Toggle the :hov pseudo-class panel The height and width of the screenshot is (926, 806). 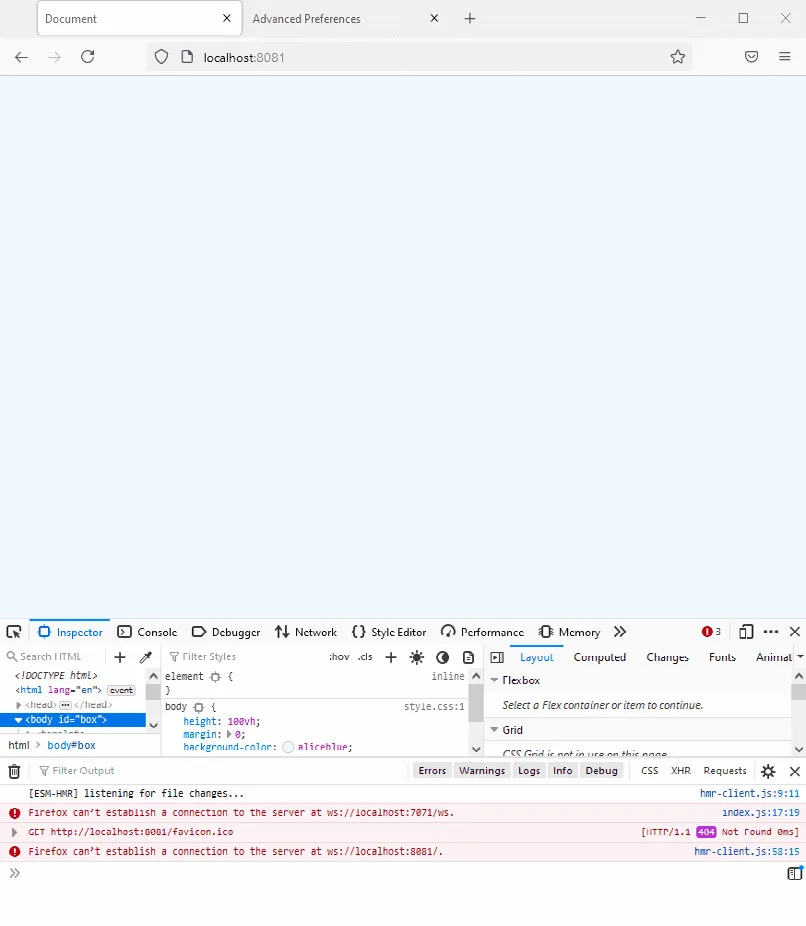coord(339,657)
